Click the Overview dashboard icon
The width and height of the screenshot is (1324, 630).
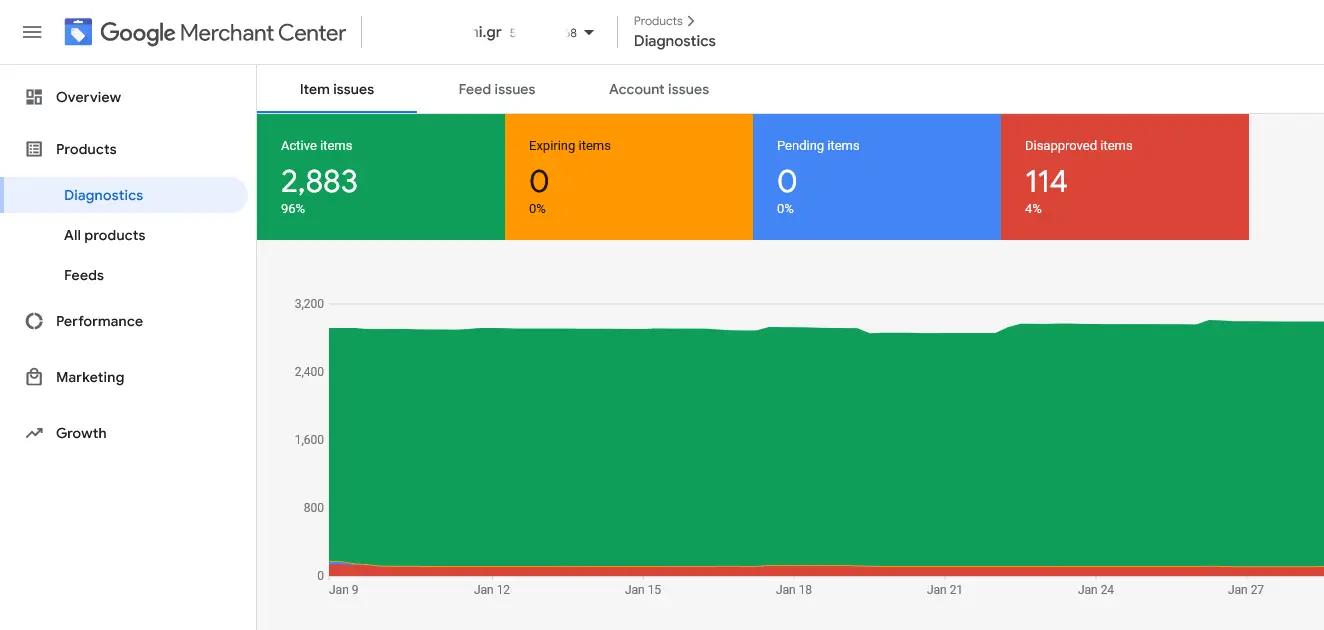coord(34,97)
